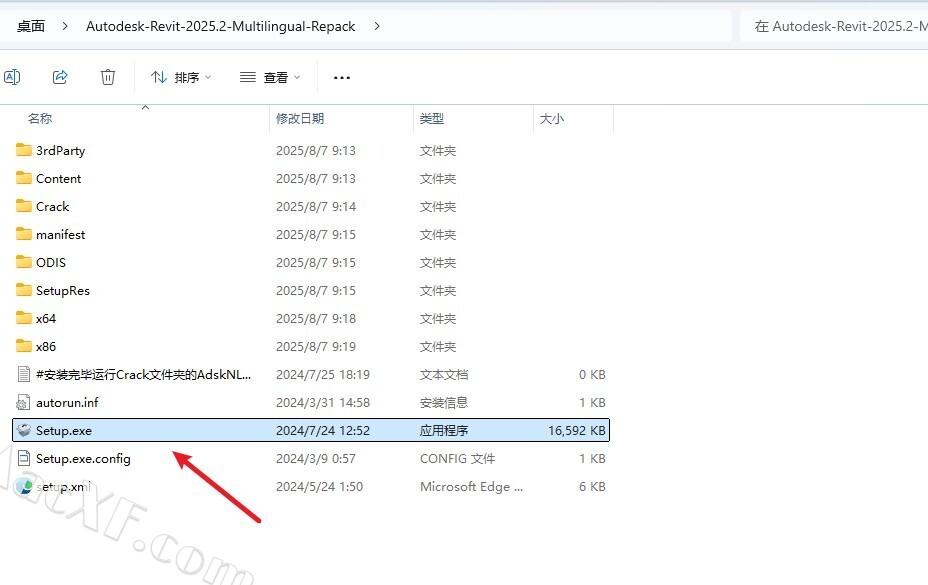Select the 3rdParty folder icon
This screenshot has width=928, height=585.
pyautogui.click(x=24, y=150)
